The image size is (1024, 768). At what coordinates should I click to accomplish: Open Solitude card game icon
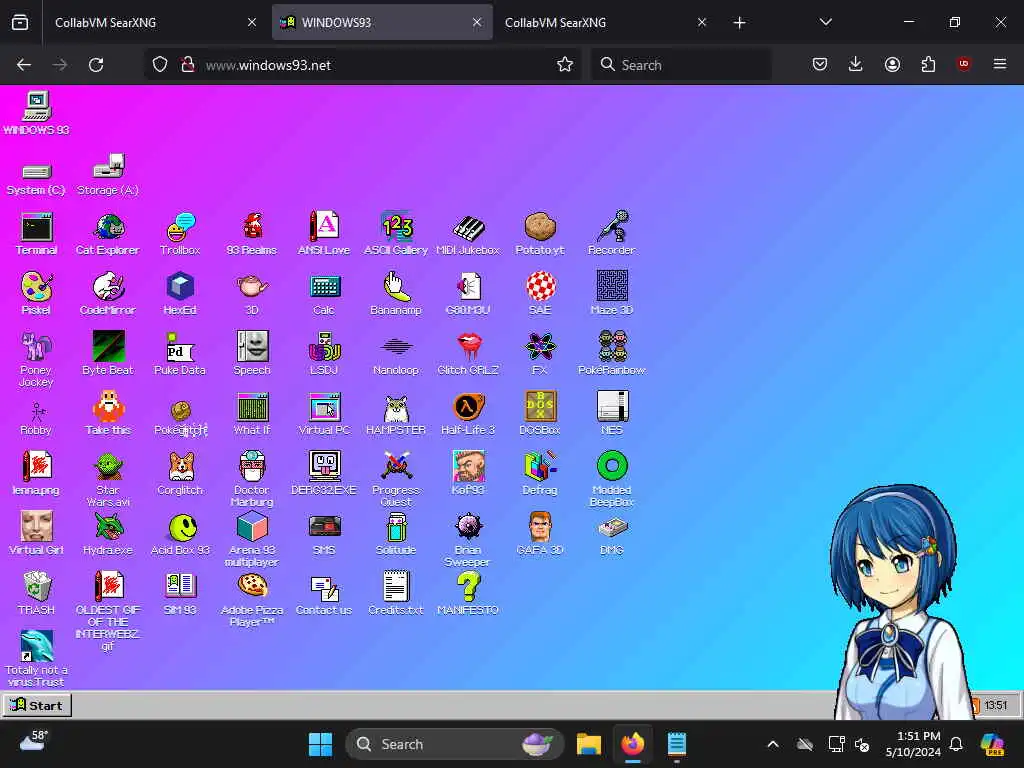point(396,534)
